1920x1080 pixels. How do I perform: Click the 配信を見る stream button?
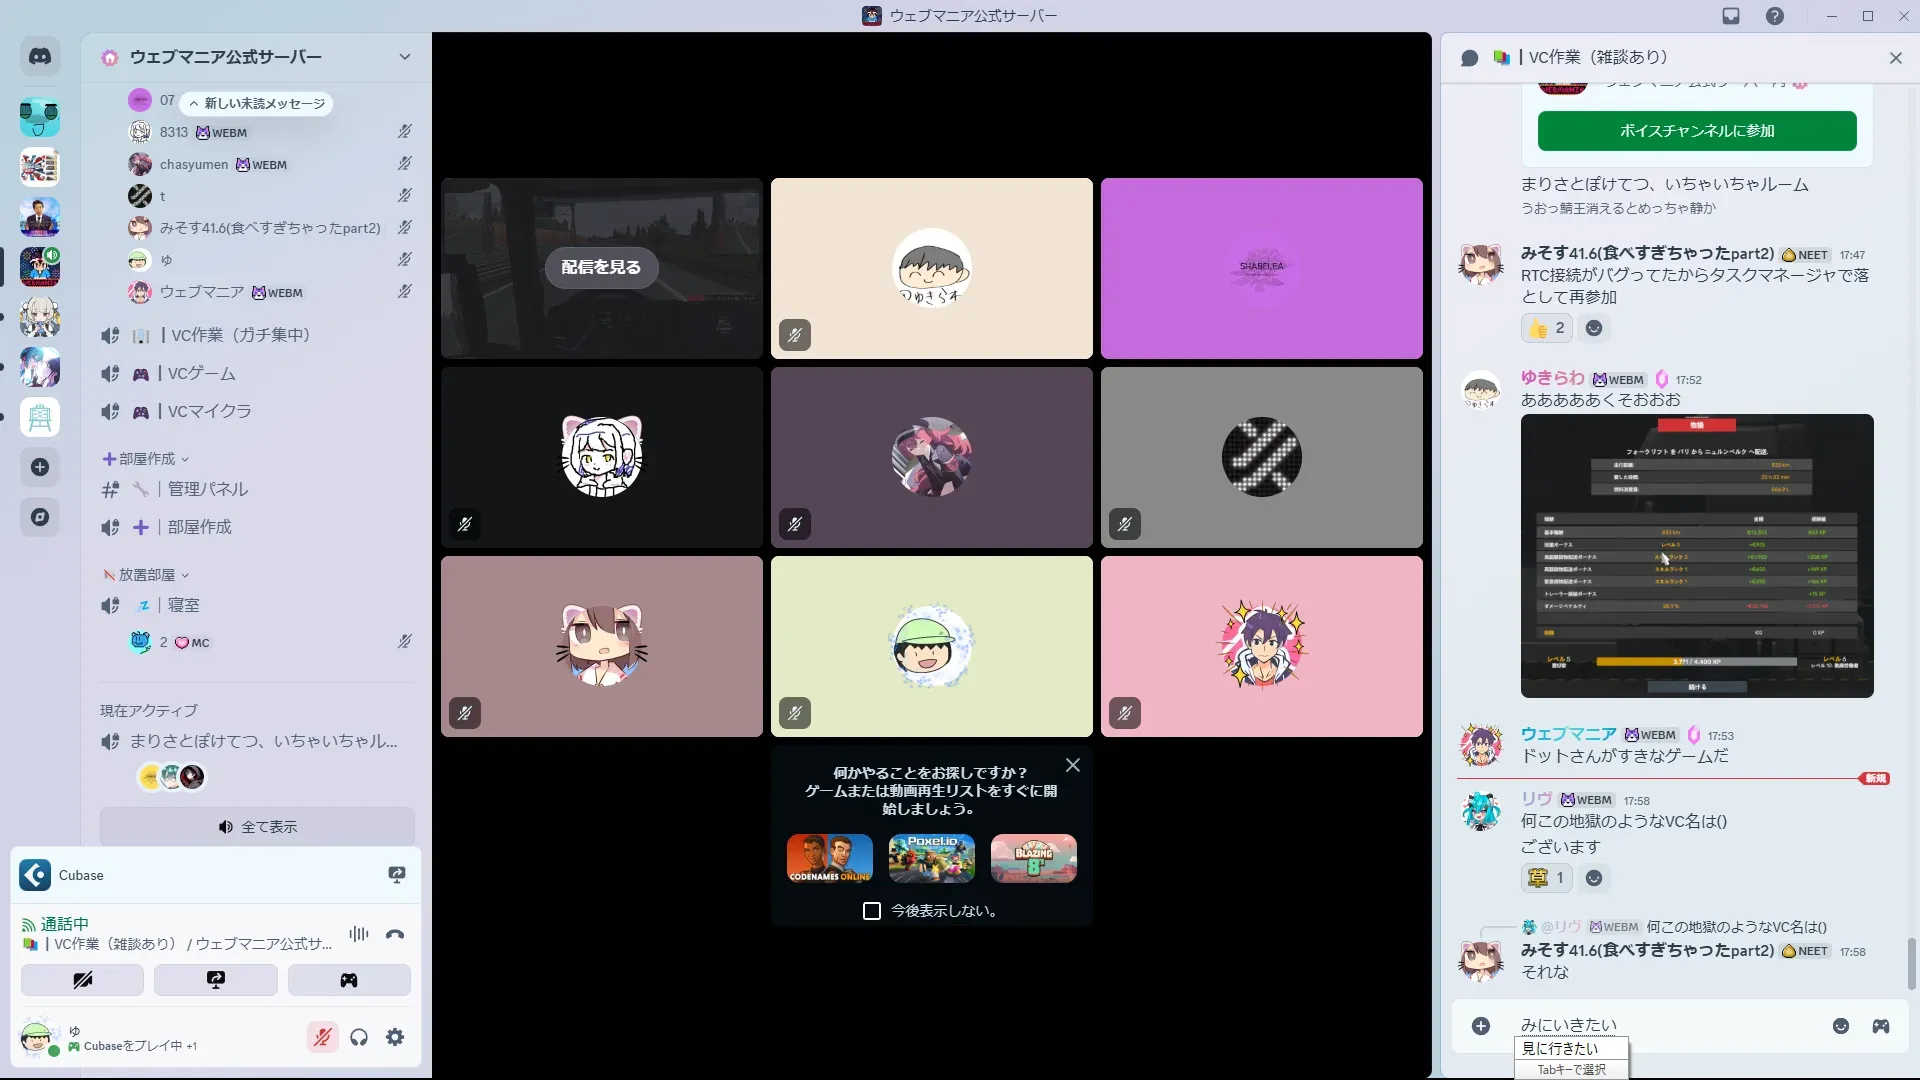pyautogui.click(x=601, y=267)
